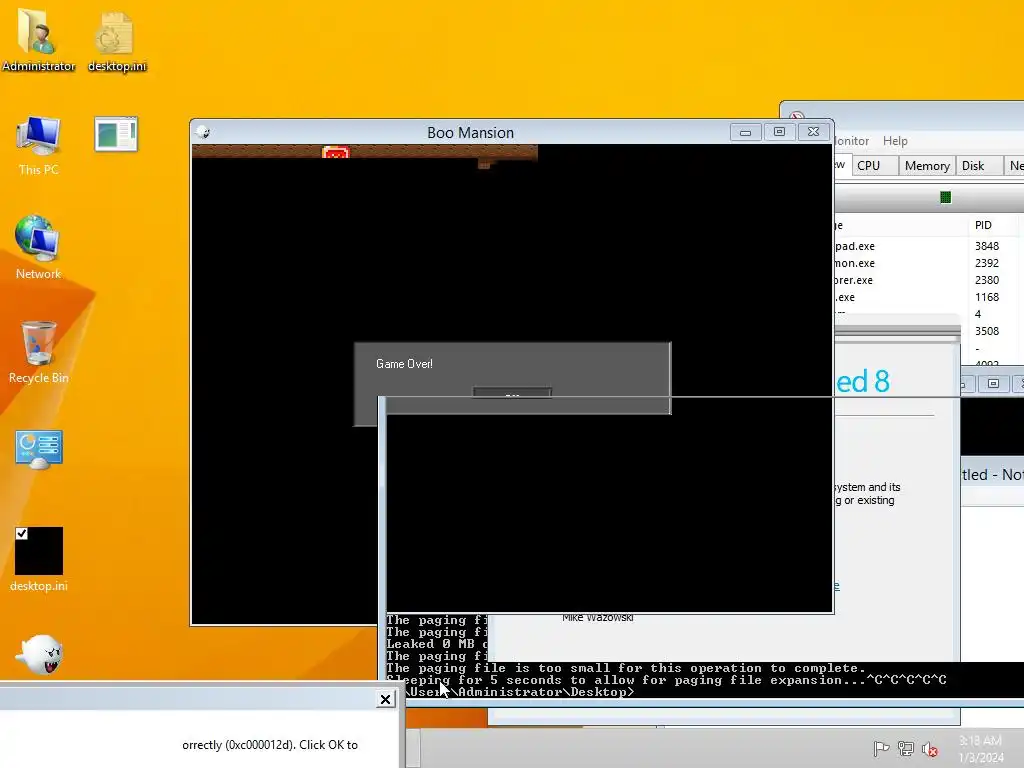Switch to the CPU tab

[874, 165]
